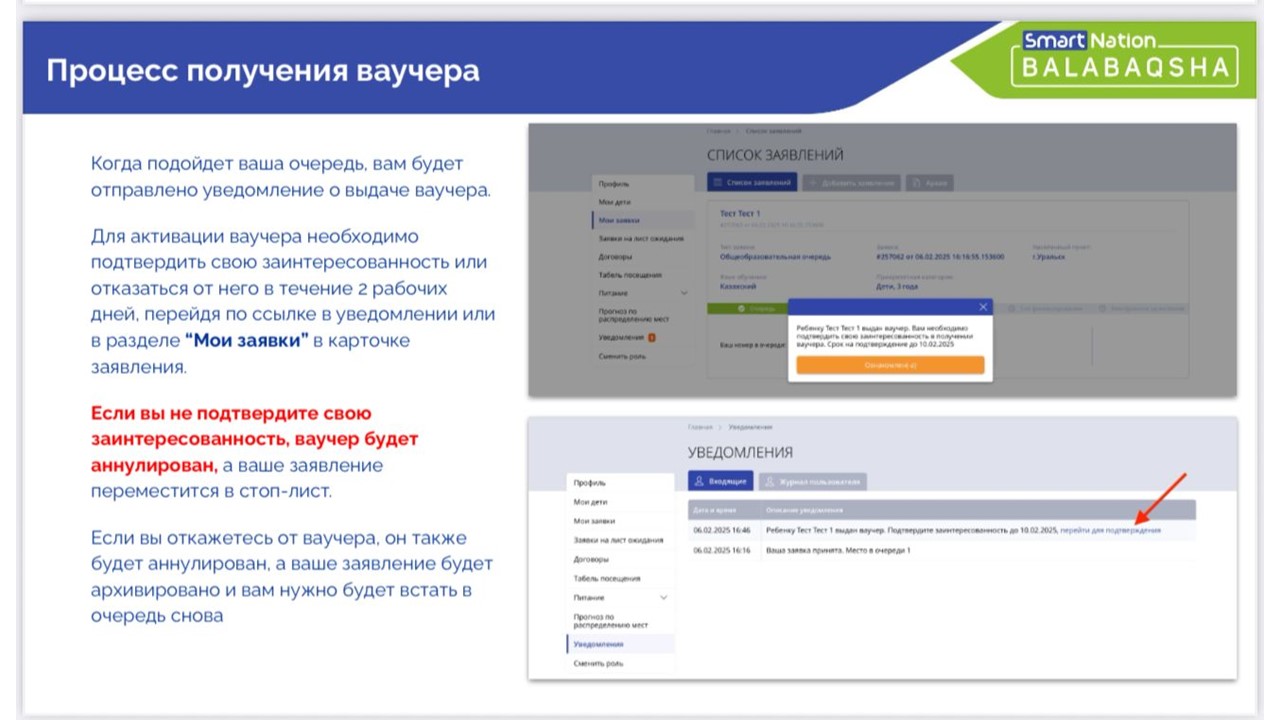This screenshot has width=1280, height=720.
Task: Click the orange notification badge next to Уведомления
Action: 651,338
